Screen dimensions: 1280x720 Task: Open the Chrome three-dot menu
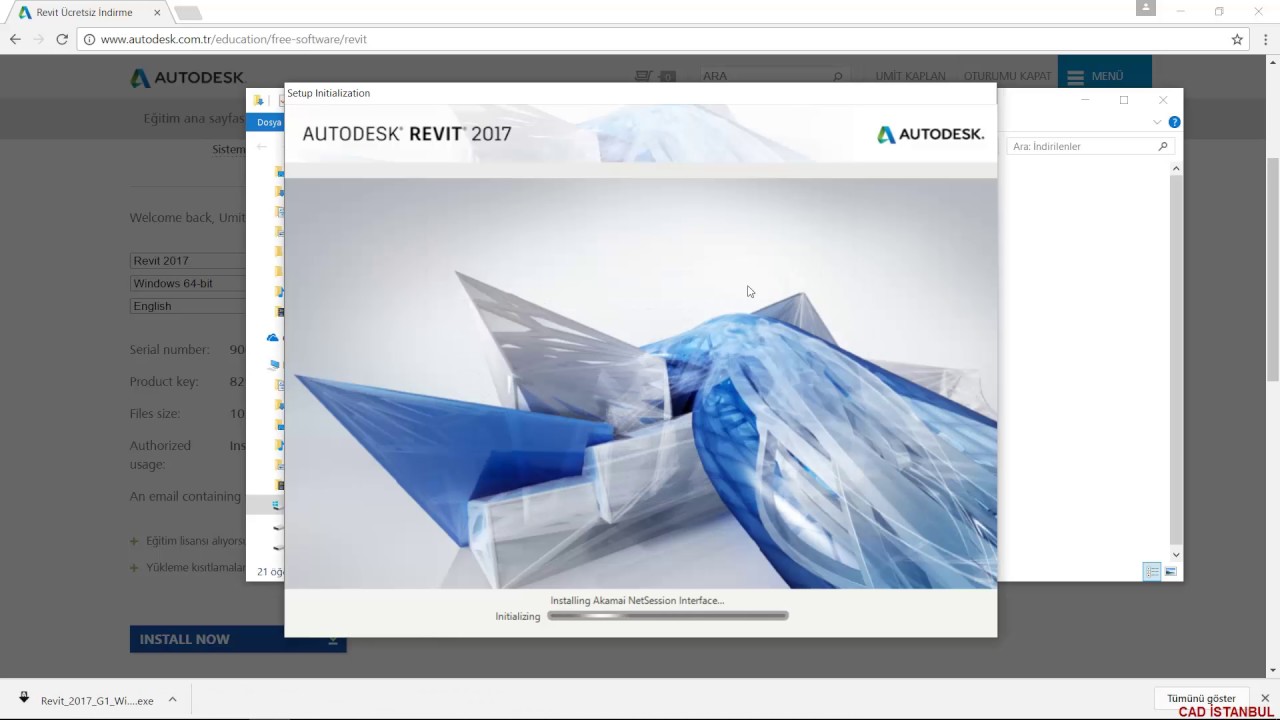1264,39
